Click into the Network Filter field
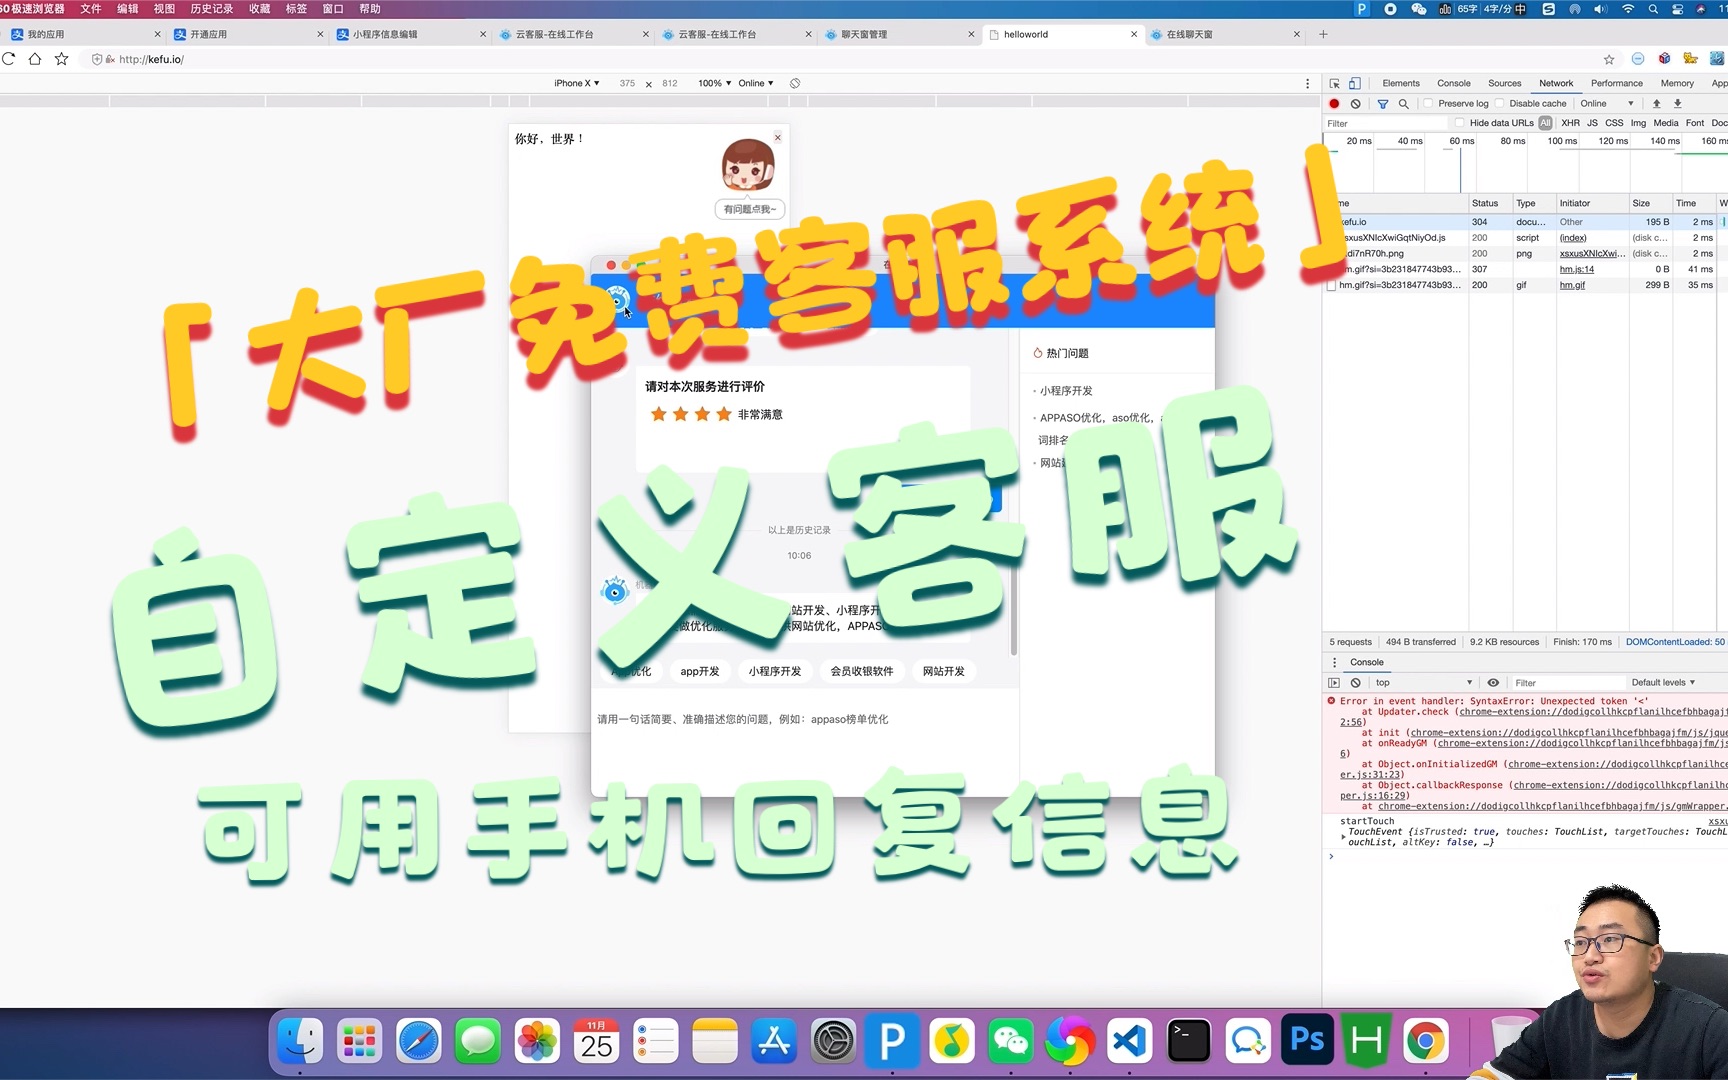Image resolution: width=1728 pixels, height=1080 pixels. (x=1384, y=123)
